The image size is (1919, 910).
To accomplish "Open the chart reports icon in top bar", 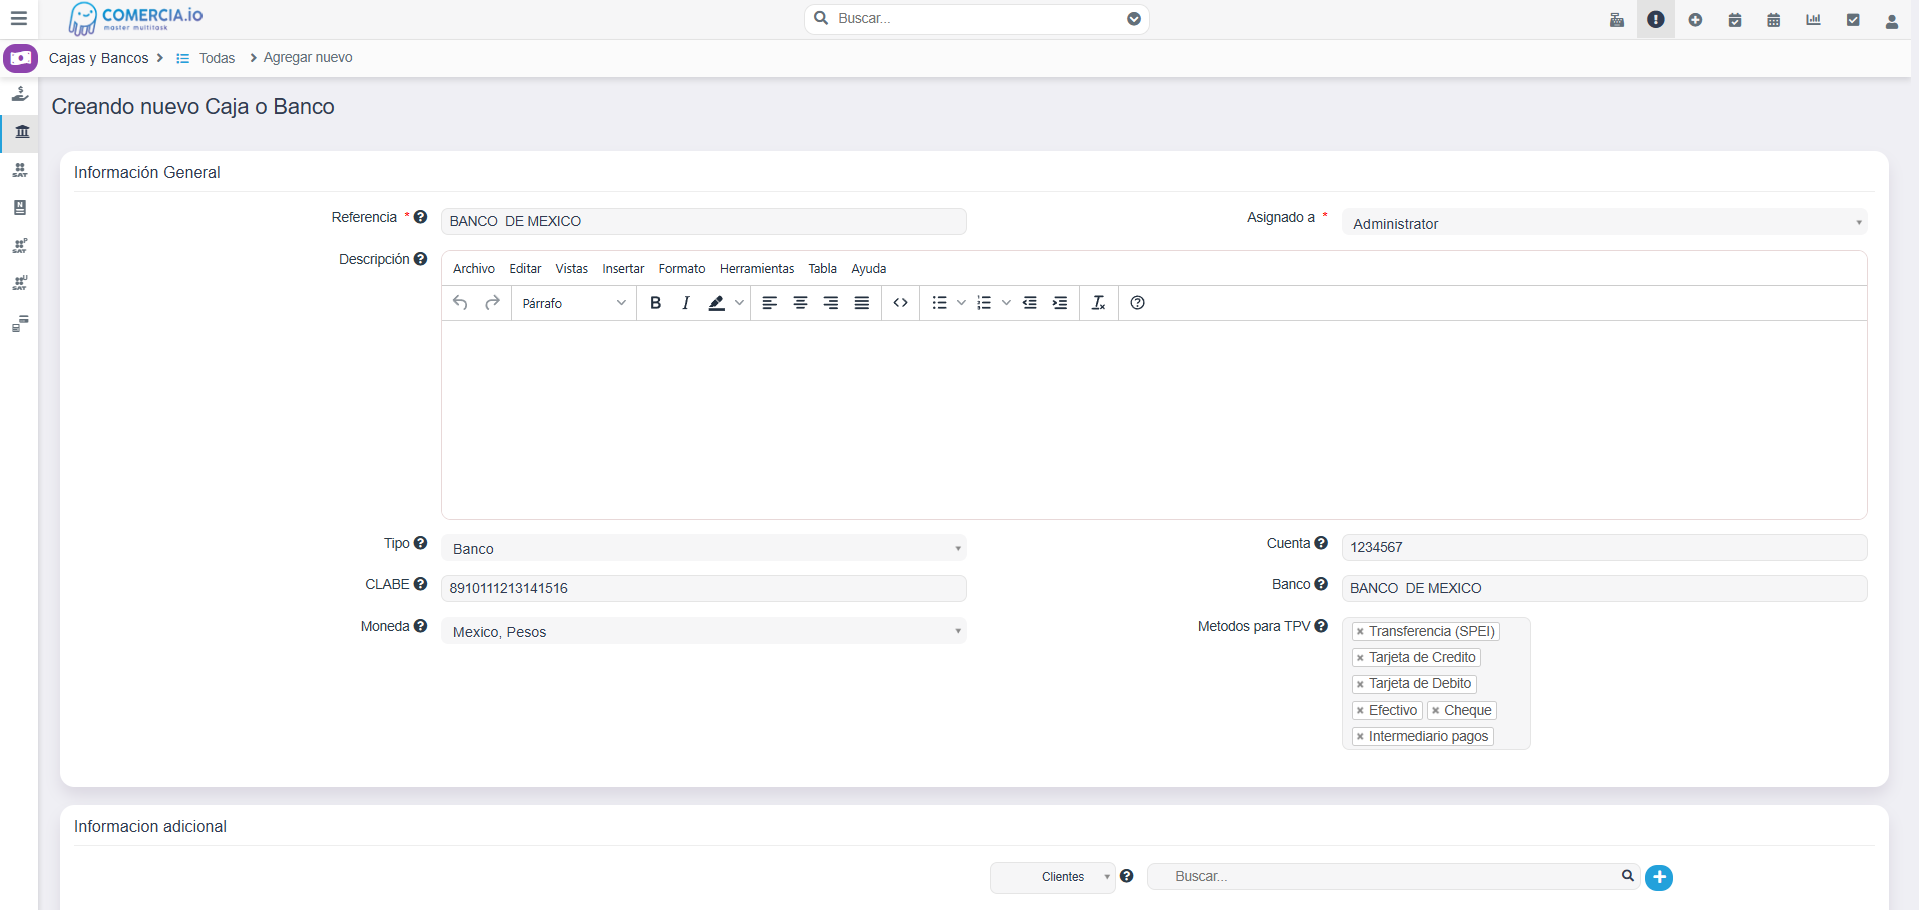I will [x=1813, y=20].
